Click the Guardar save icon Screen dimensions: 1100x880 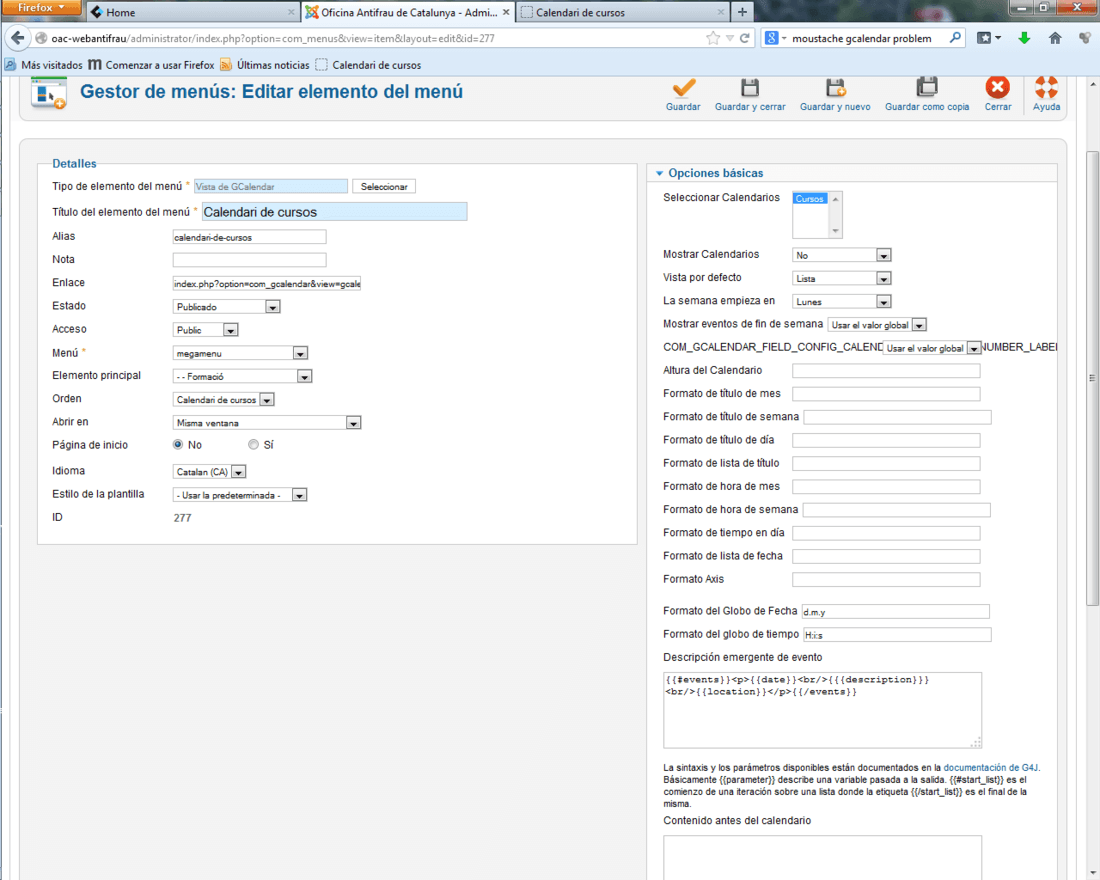tap(683, 88)
